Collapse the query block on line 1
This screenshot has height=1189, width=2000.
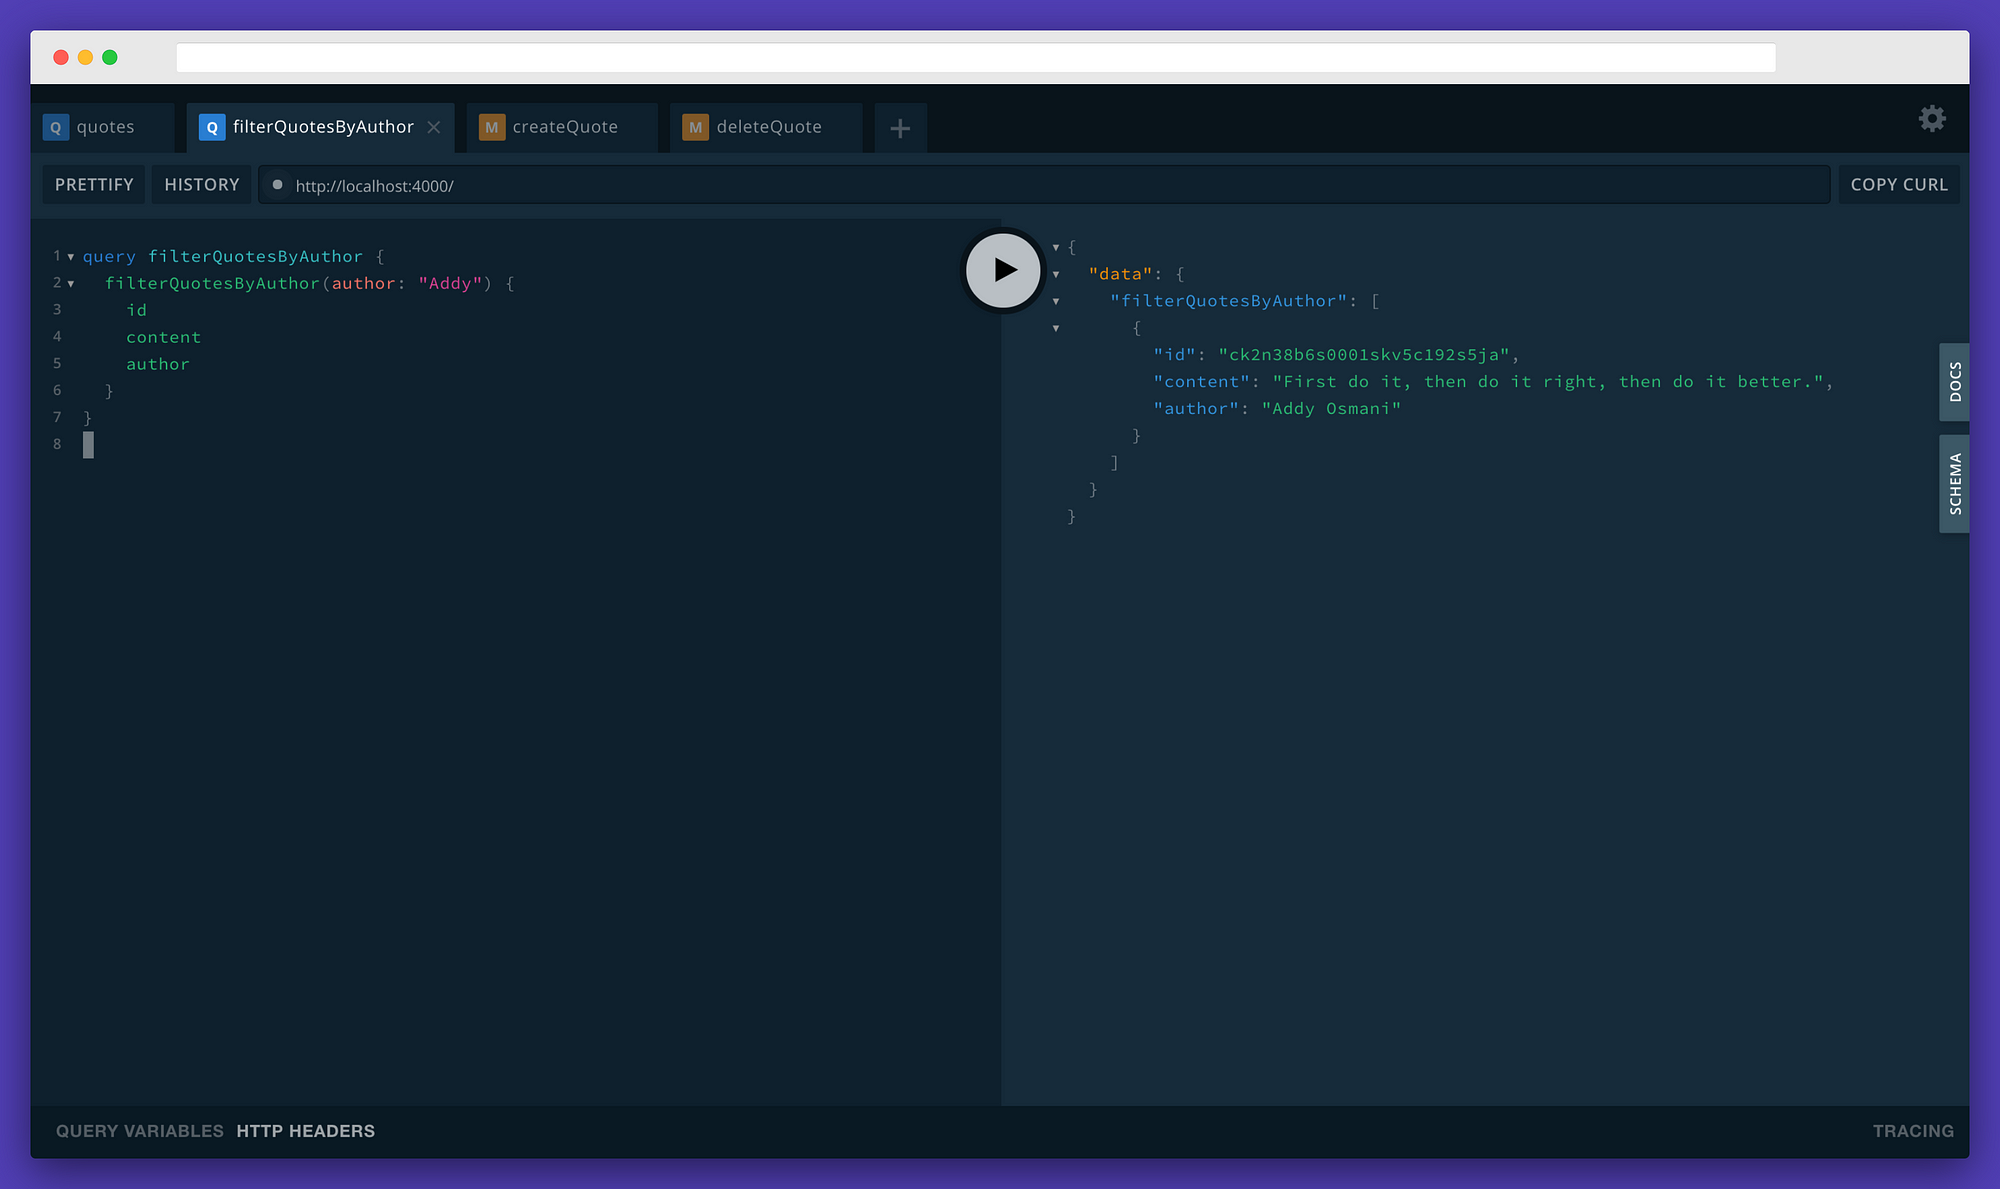[70, 257]
